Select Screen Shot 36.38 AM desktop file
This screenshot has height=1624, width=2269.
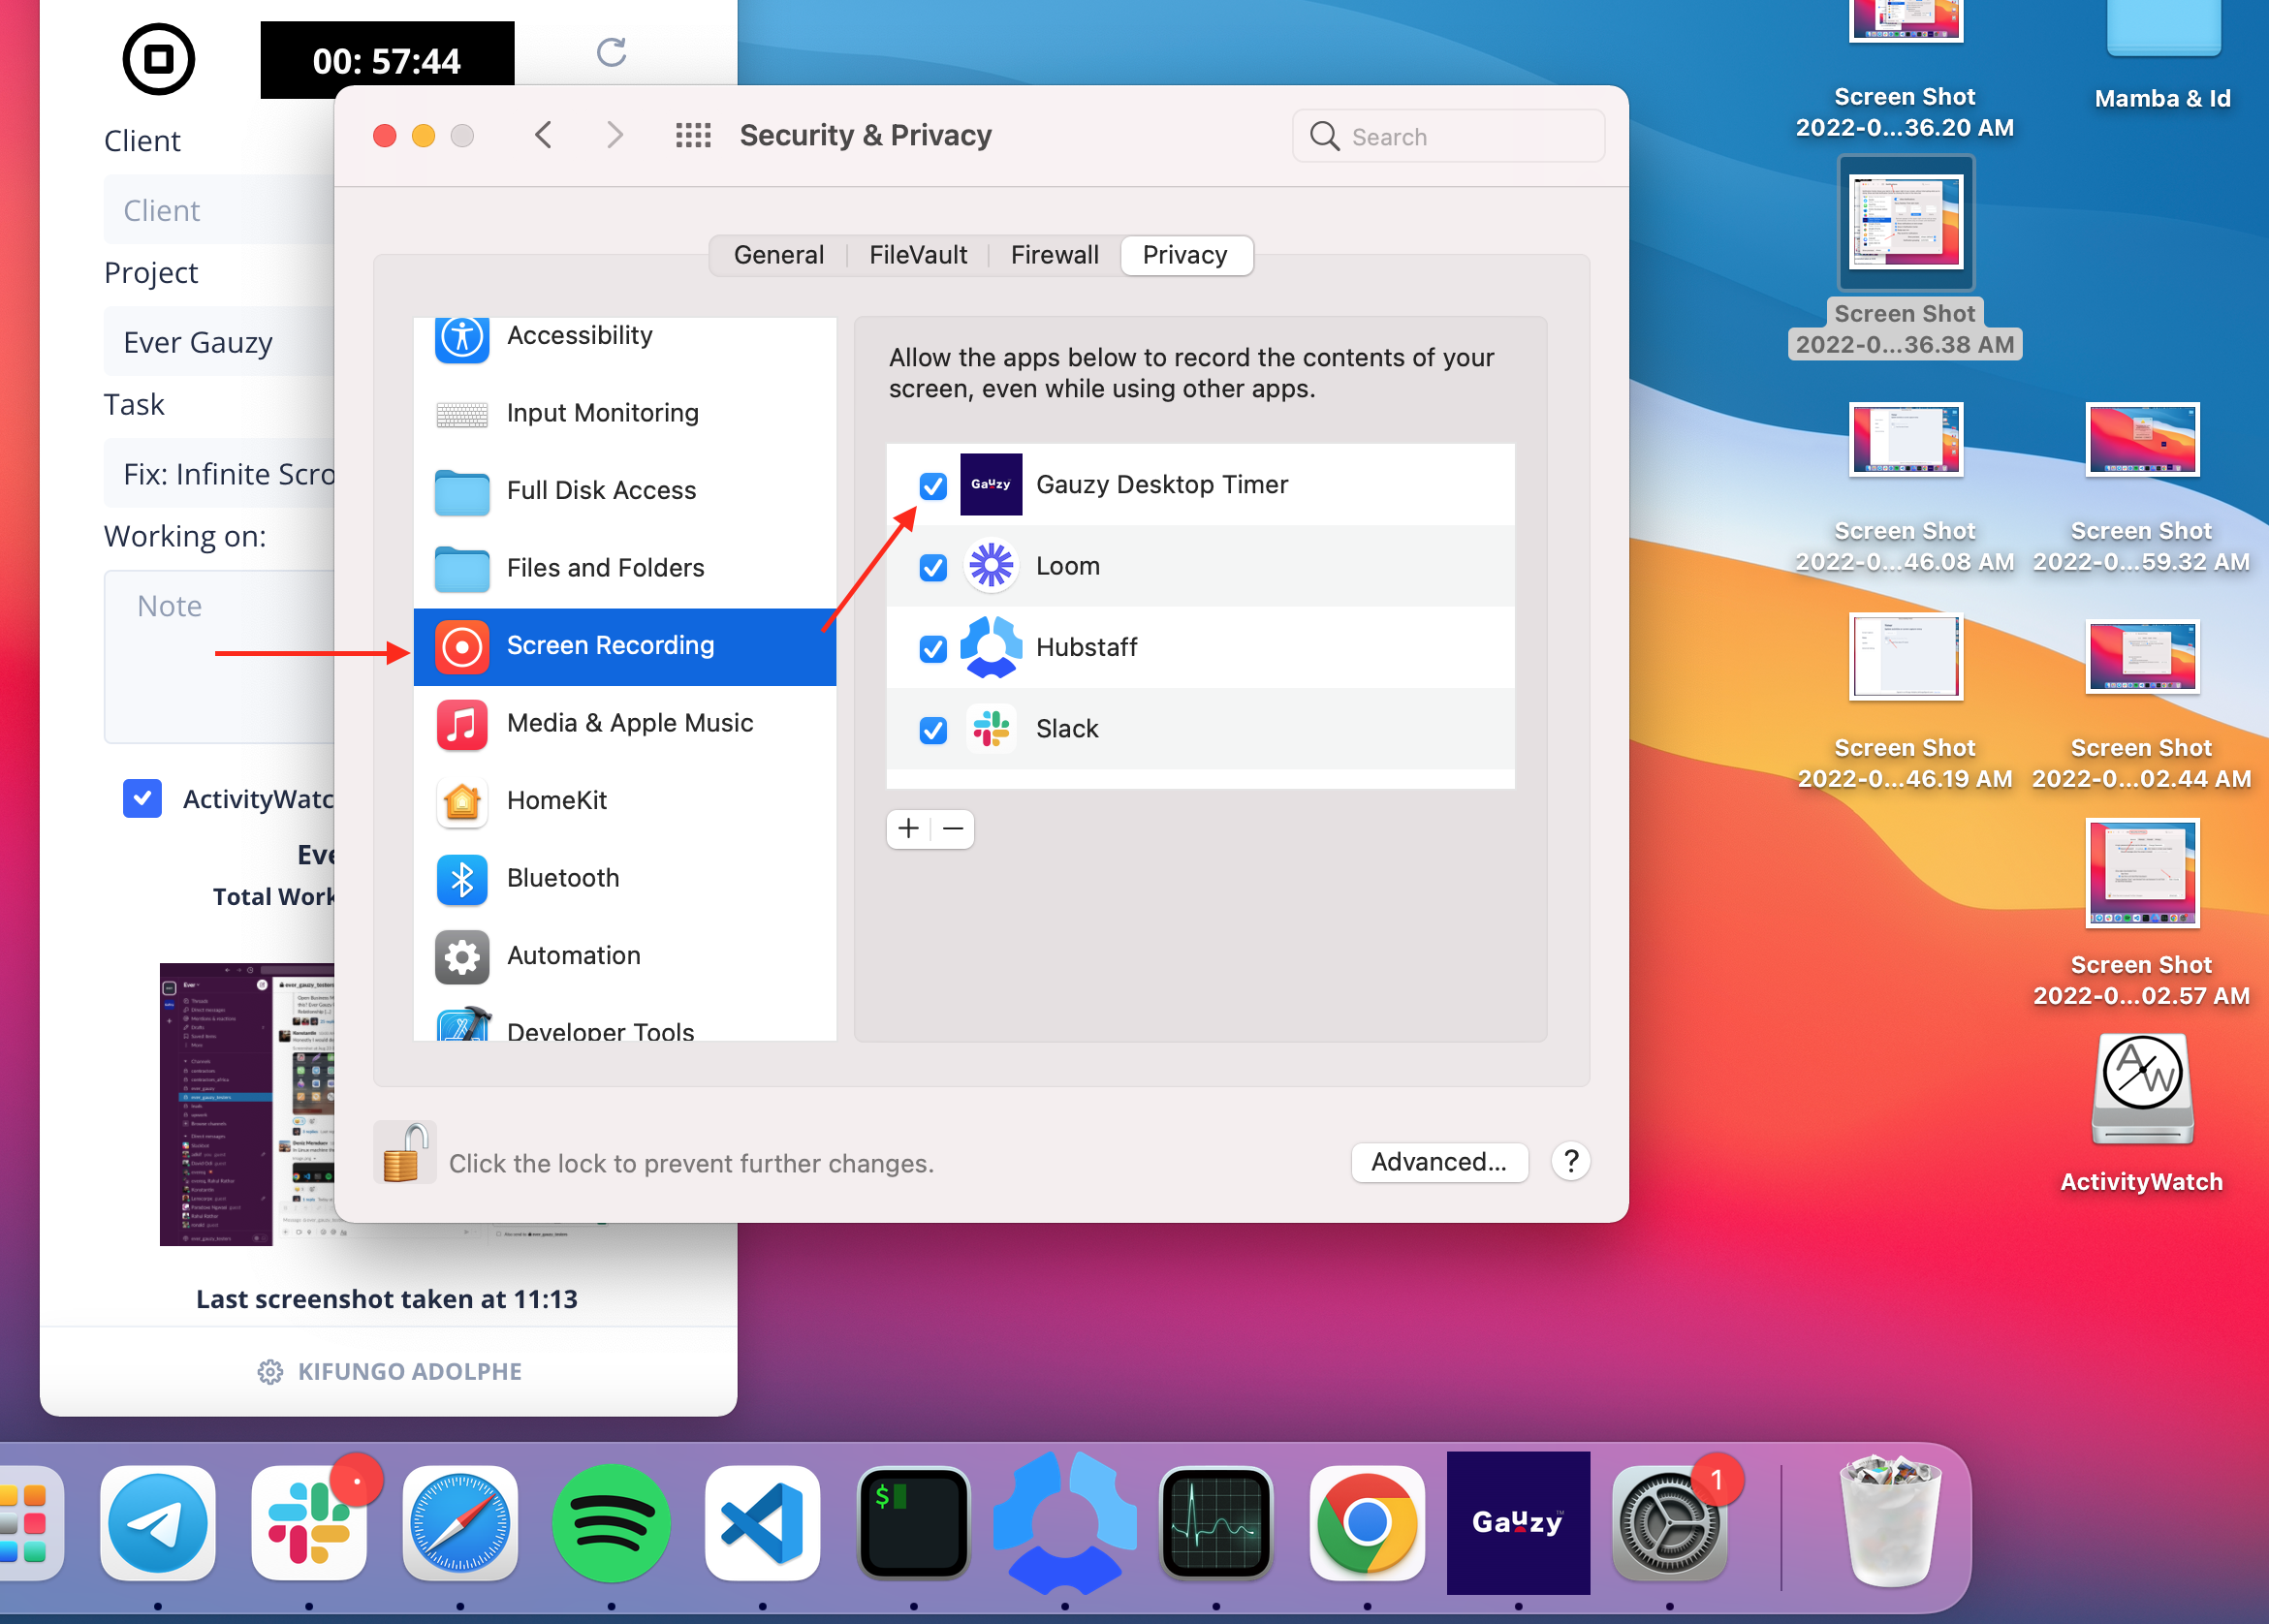[x=1905, y=222]
